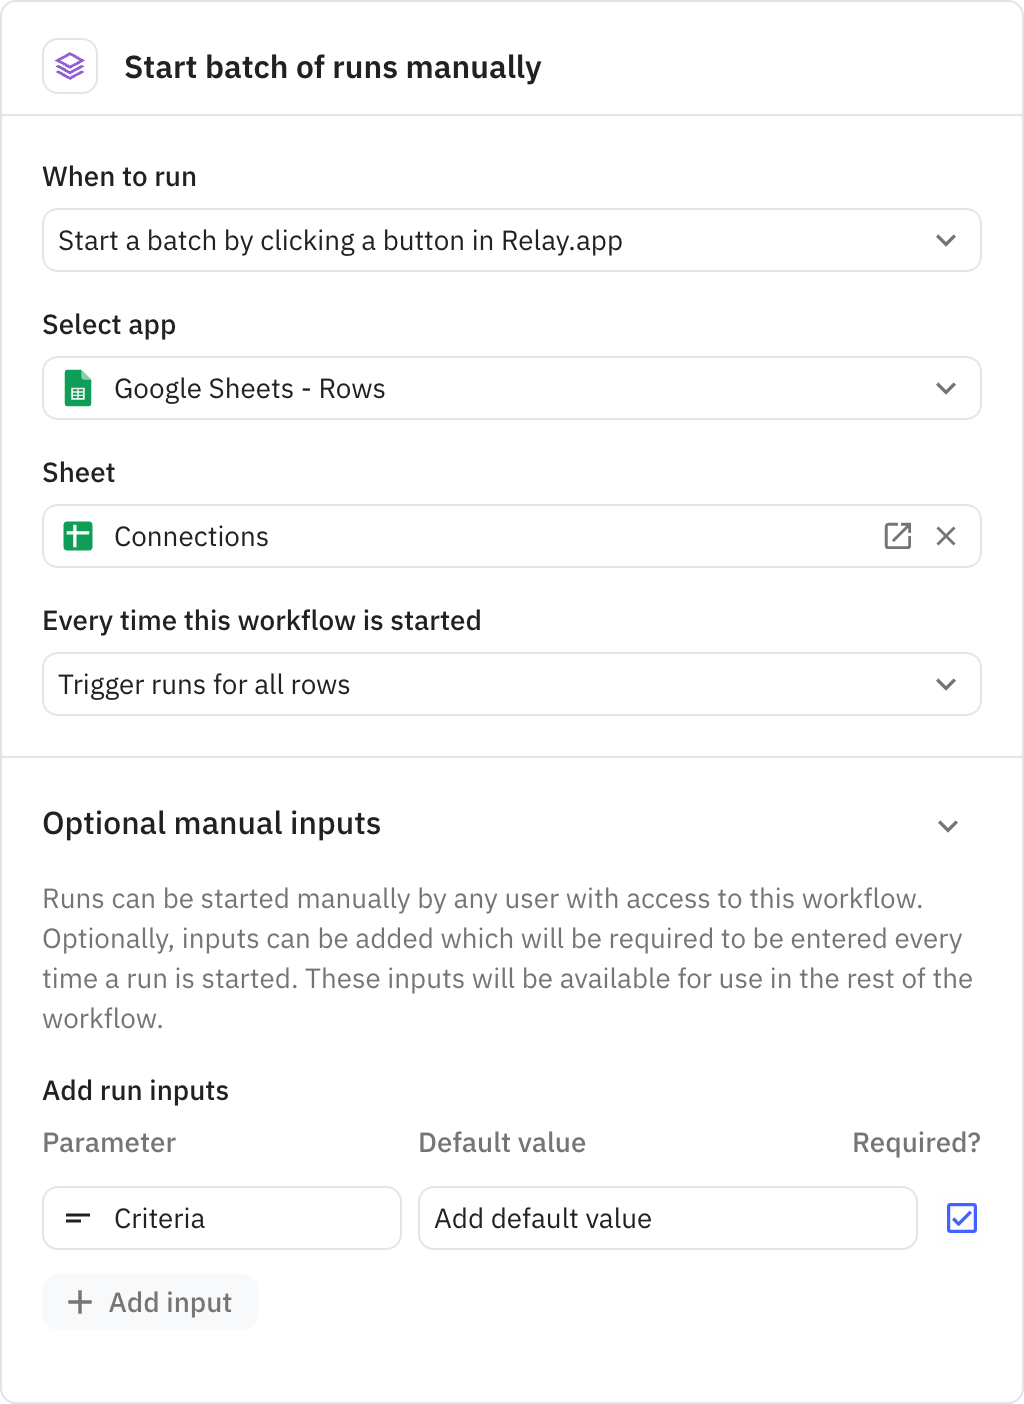1024x1404 pixels.
Task: Toggle the Required setting for the Criteria input
Action: tap(961, 1218)
